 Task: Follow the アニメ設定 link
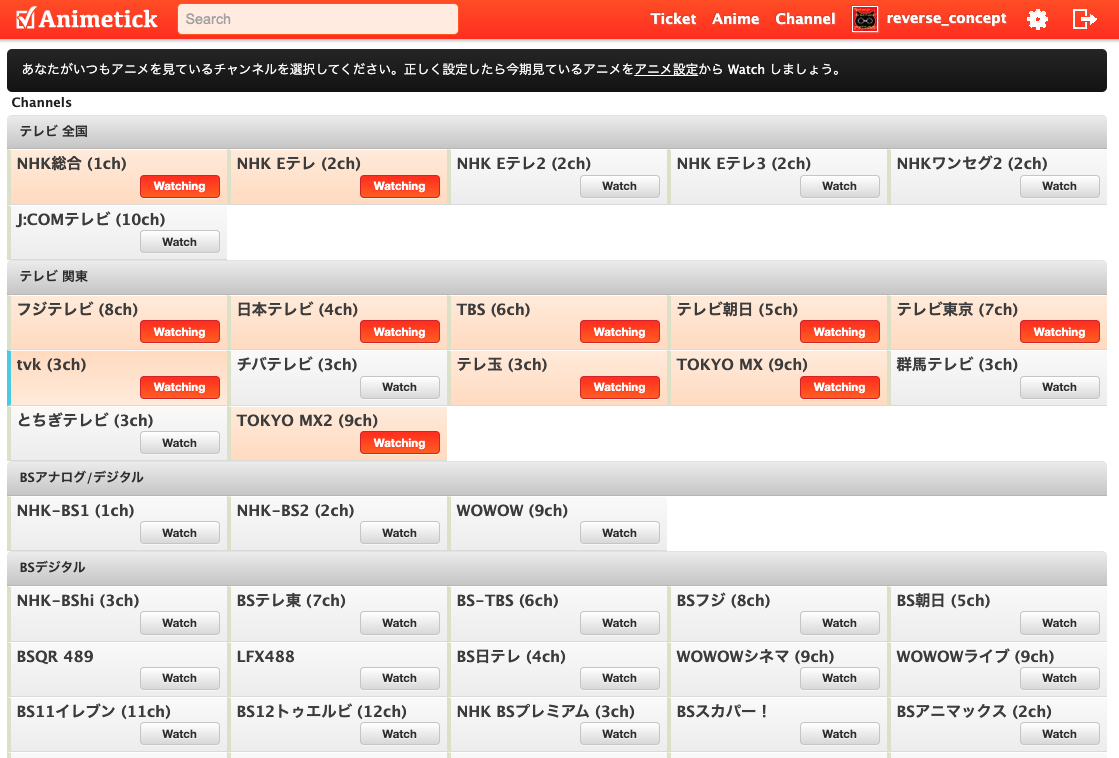(x=666, y=69)
